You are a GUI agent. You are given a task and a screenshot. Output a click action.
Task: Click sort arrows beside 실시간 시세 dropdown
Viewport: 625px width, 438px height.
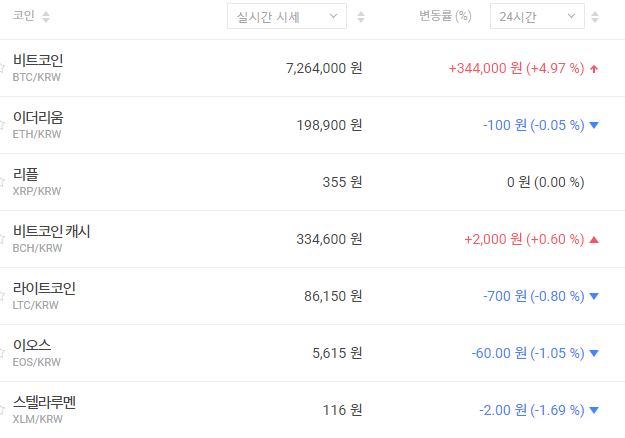click(361, 17)
